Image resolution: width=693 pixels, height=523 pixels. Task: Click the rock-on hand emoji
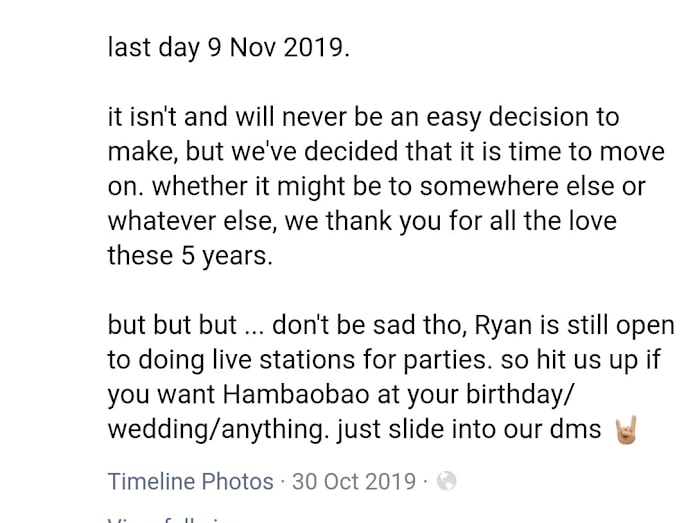click(x=625, y=429)
